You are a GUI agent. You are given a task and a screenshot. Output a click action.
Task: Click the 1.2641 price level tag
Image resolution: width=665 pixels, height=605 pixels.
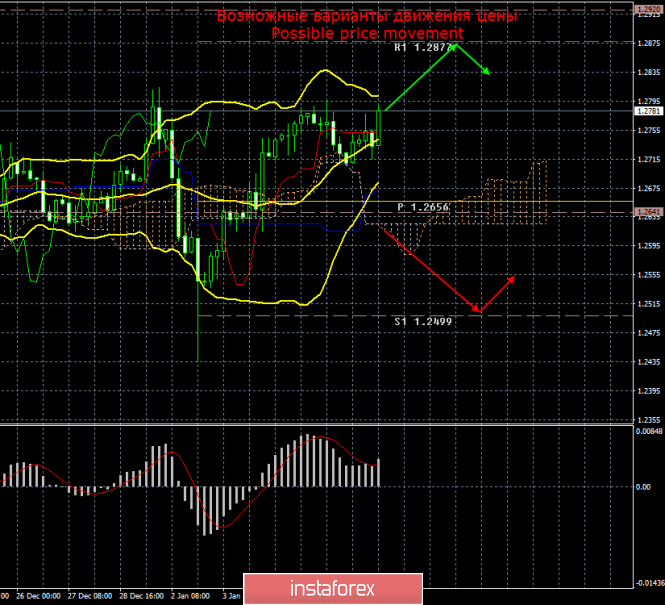click(649, 212)
